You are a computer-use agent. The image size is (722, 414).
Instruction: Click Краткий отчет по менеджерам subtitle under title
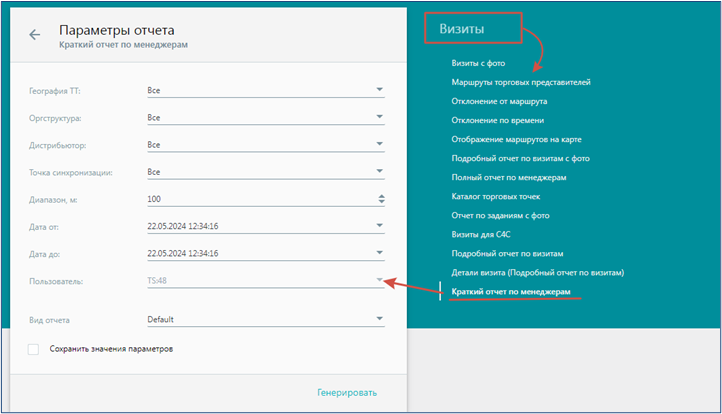click(123, 45)
